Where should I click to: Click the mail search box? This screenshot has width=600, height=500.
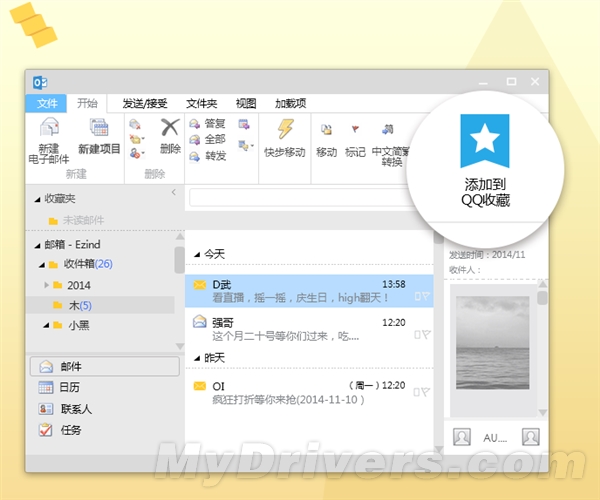[x=300, y=198]
